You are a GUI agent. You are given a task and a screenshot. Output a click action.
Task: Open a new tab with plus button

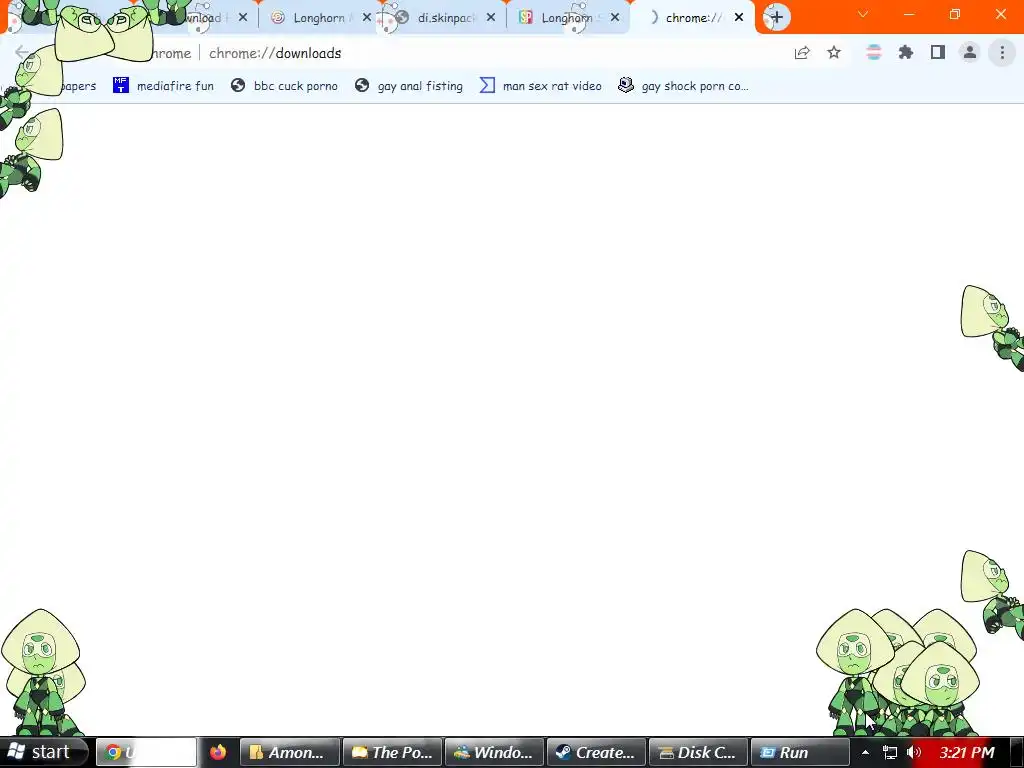(776, 17)
